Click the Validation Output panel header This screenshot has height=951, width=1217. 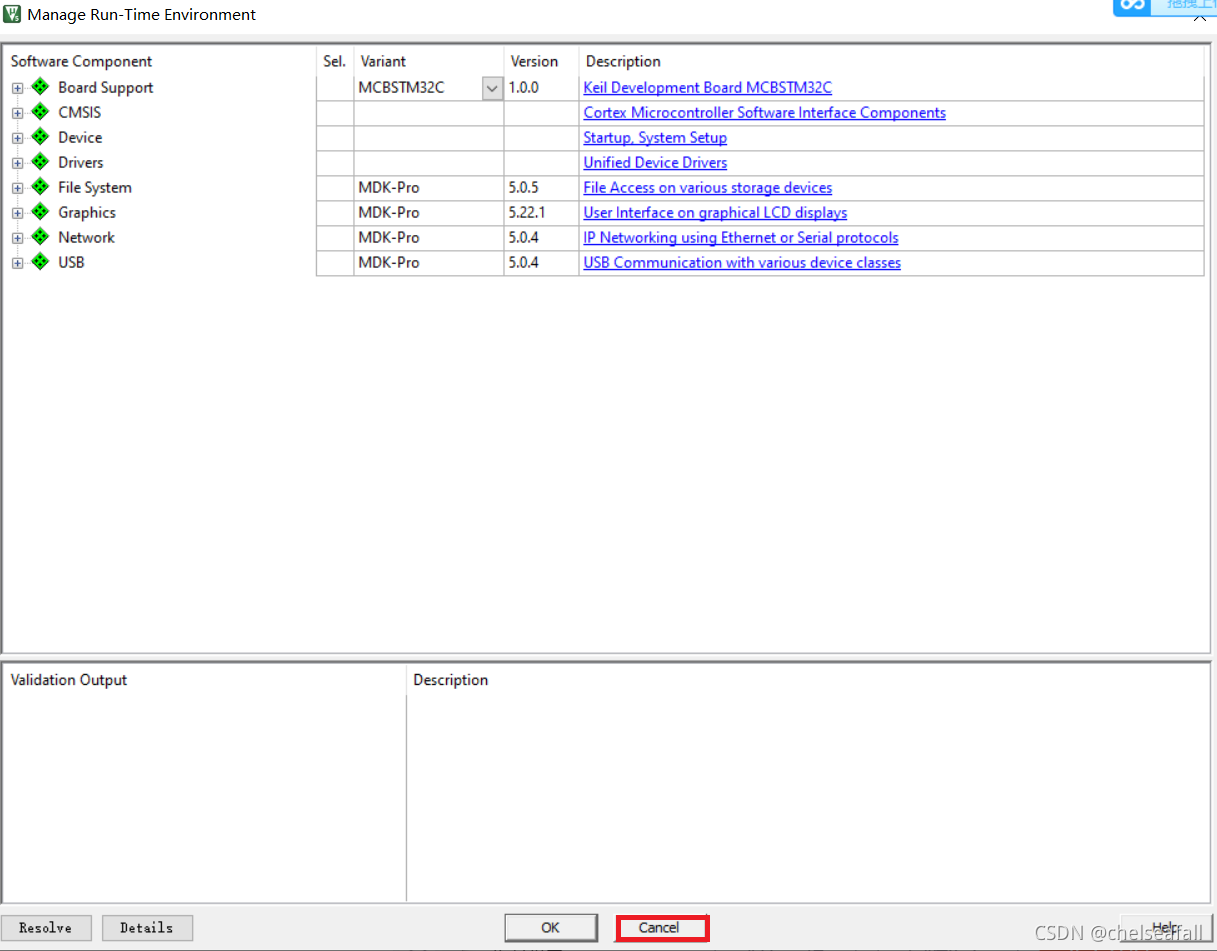[x=69, y=680]
